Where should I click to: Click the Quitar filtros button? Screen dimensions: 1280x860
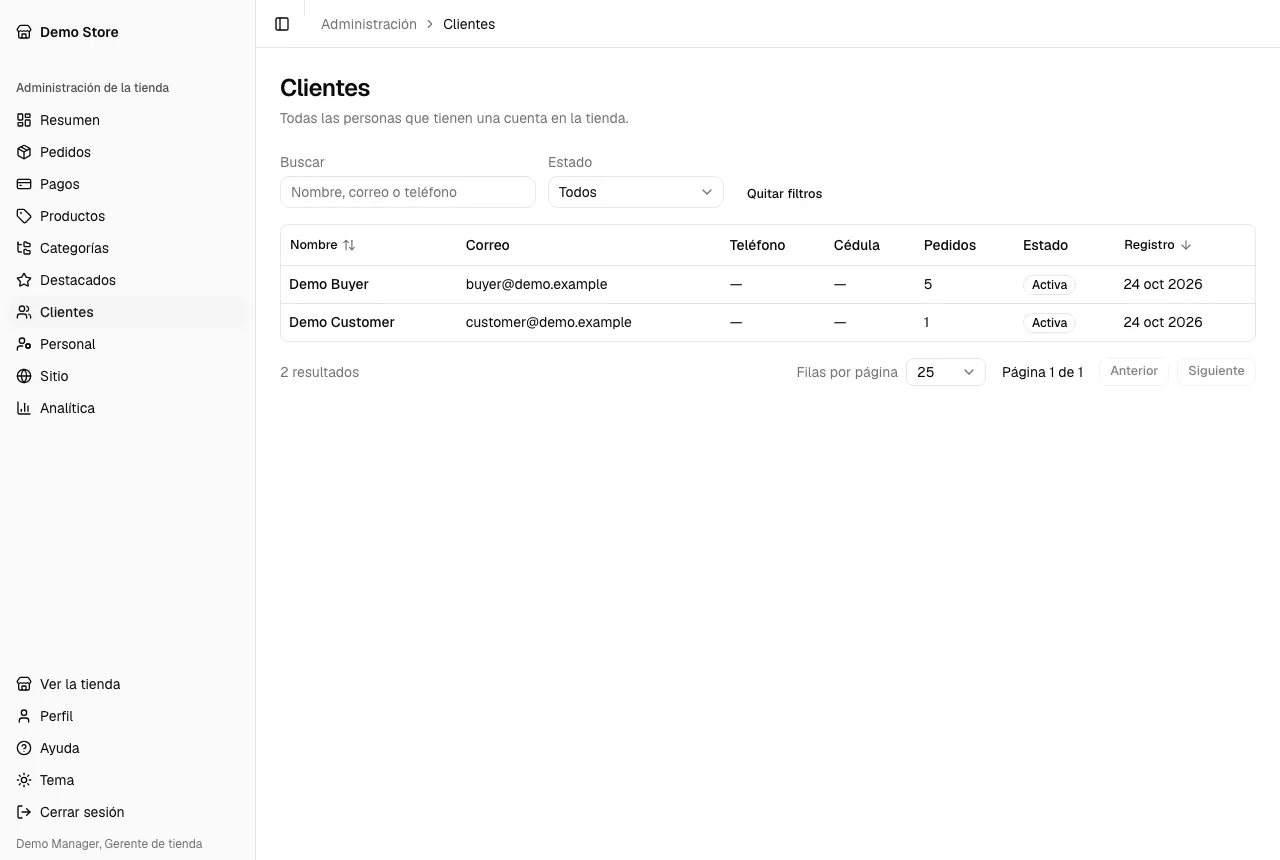point(785,193)
